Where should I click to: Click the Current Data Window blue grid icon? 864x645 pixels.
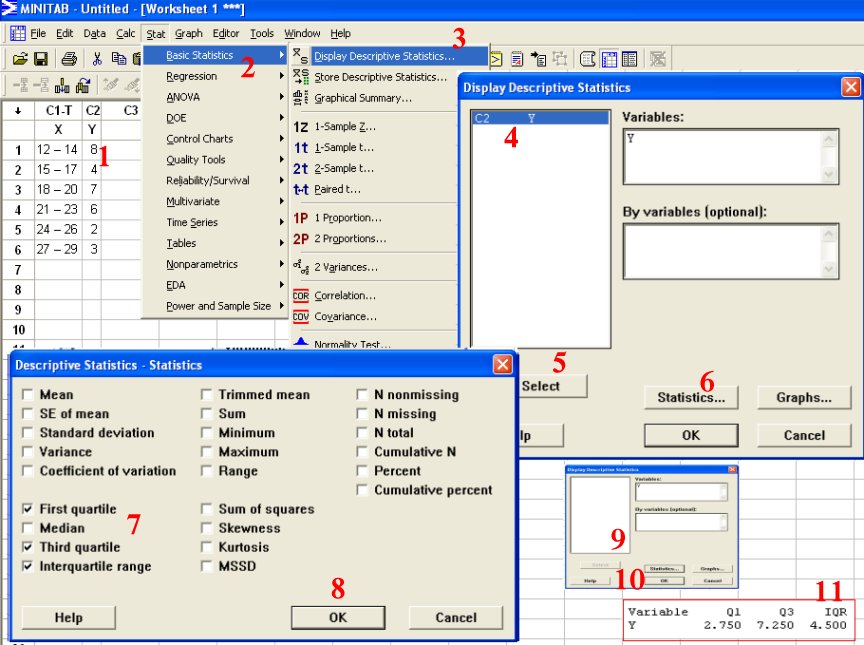[x=609, y=58]
